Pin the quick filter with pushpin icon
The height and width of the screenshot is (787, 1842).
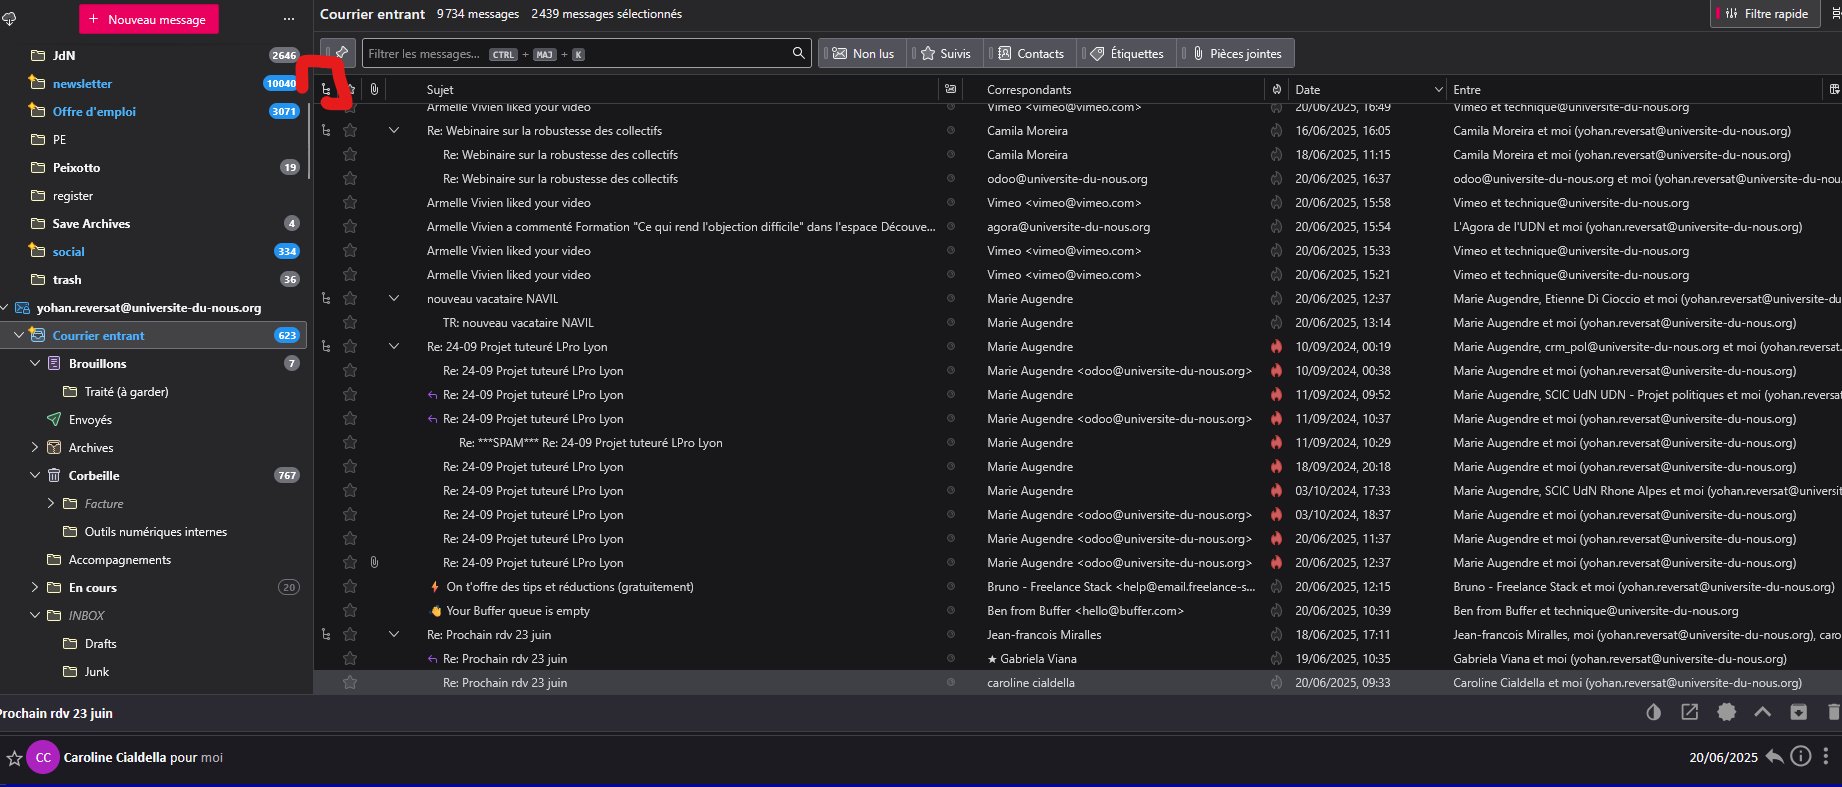coord(340,53)
